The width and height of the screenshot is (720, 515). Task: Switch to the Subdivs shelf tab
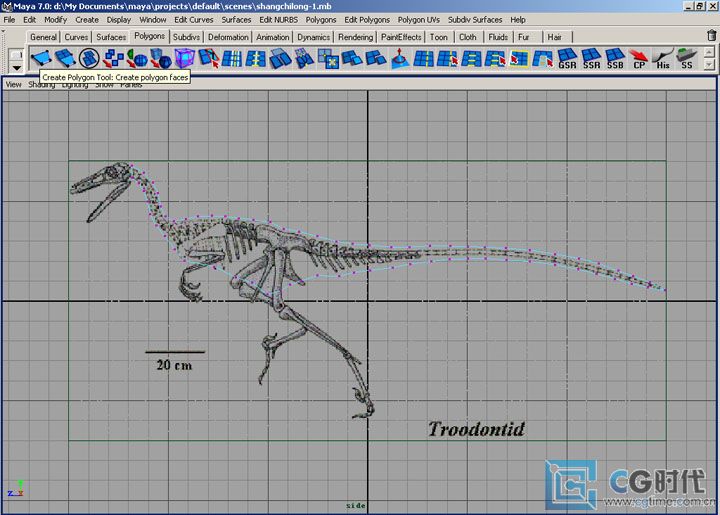[x=186, y=37]
